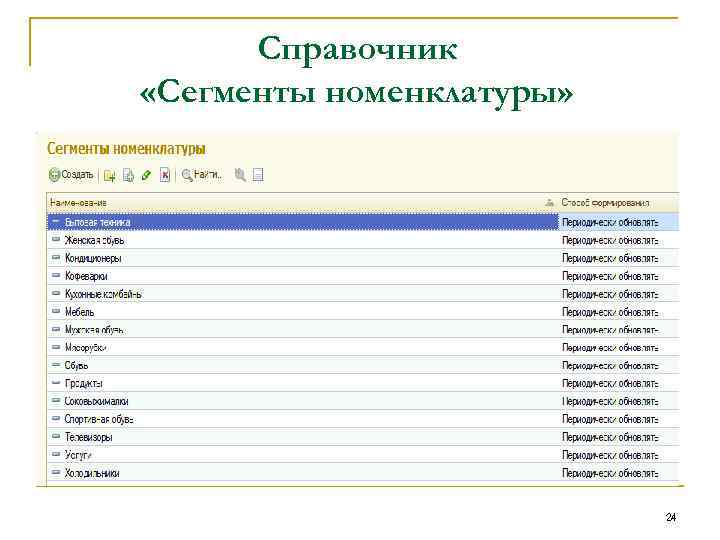The image size is (720, 540).
Task: Select the Соковыжималки row
Action: (x=363, y=401)
